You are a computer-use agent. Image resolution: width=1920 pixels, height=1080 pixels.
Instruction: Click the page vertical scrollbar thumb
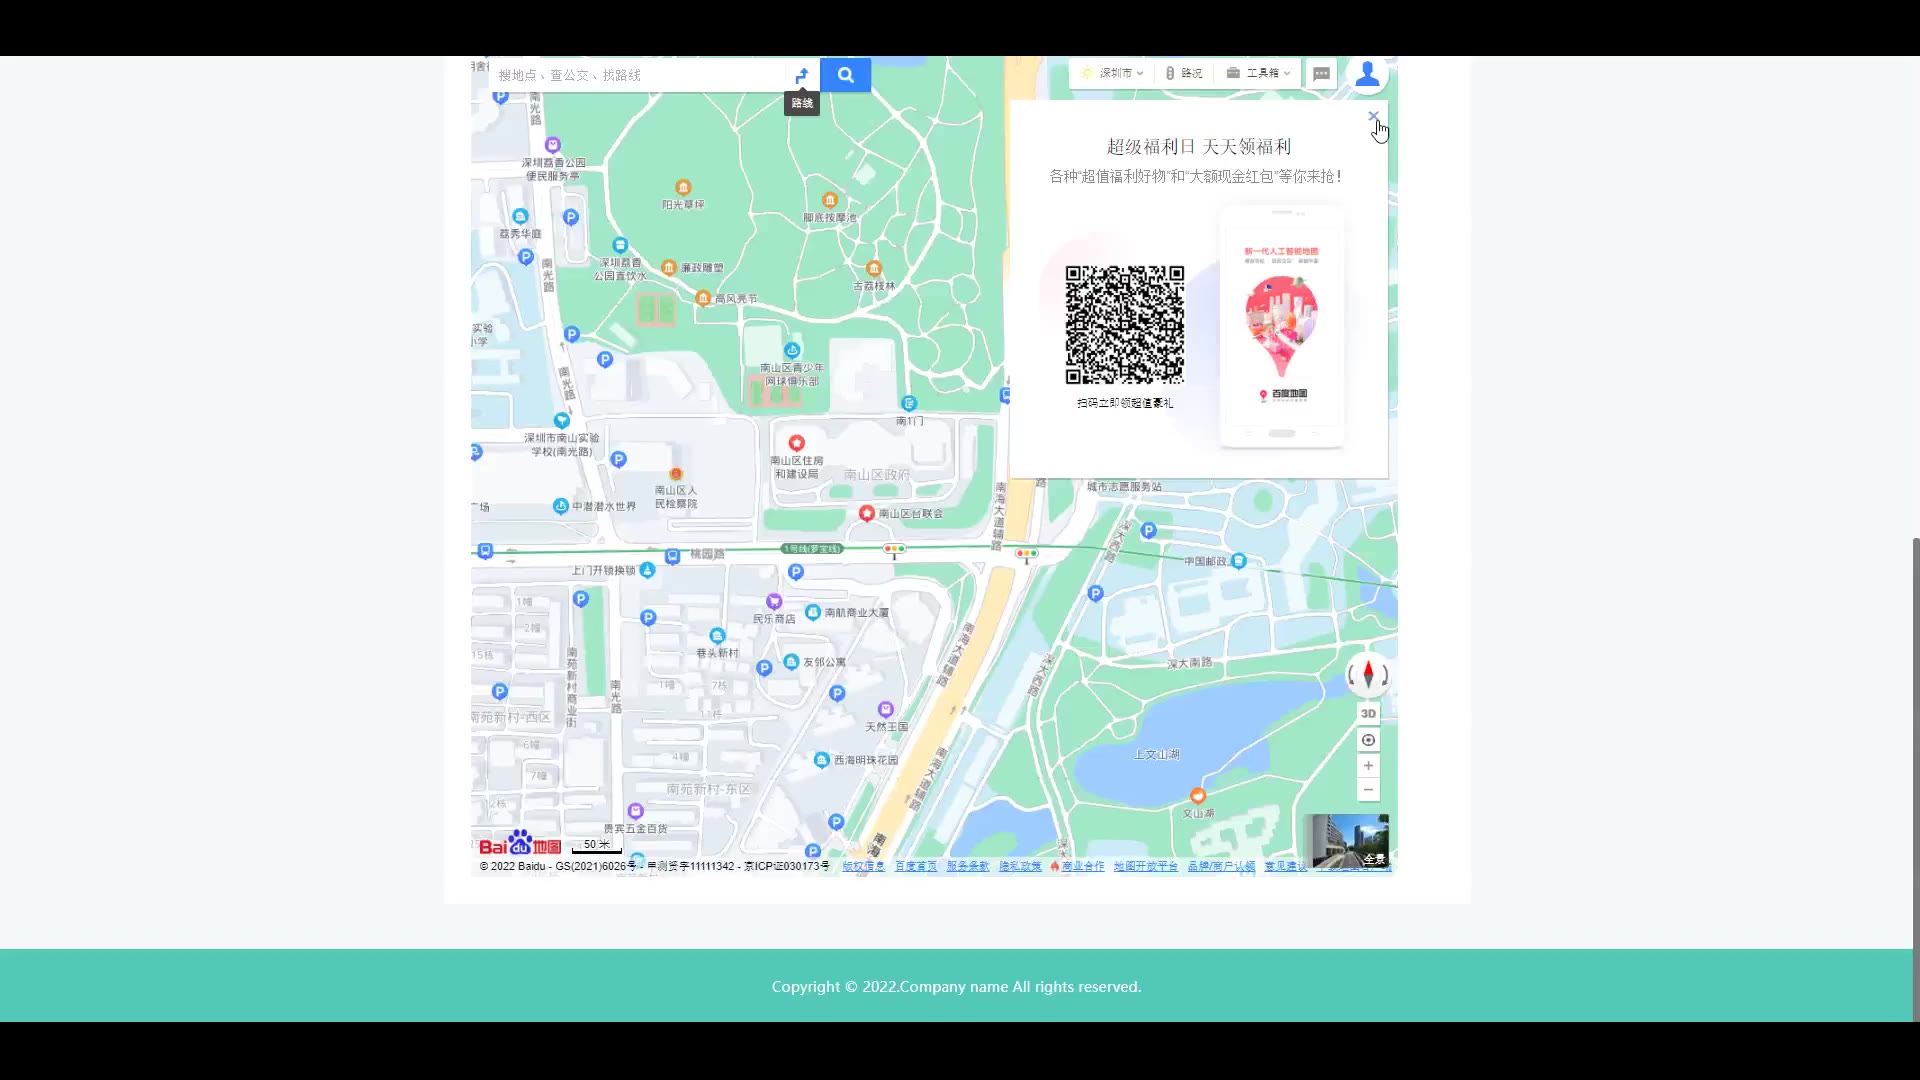1915,780
